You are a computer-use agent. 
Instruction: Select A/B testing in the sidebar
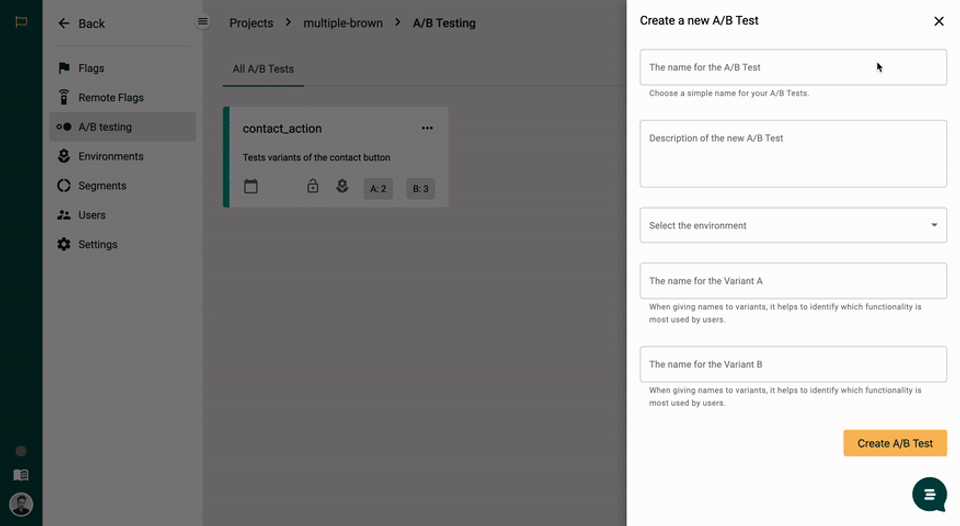(122, 127)
